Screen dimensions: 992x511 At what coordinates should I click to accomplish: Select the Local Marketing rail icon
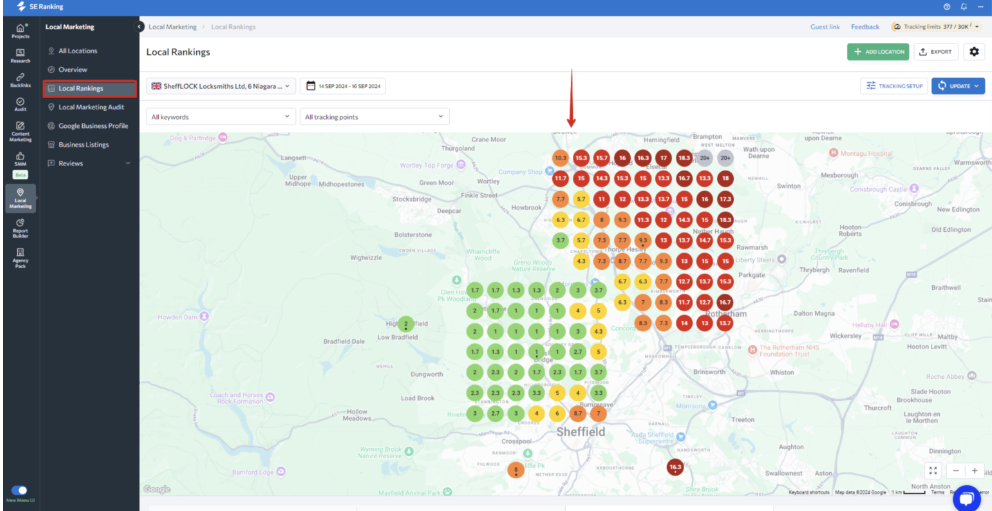pos(20,197)
